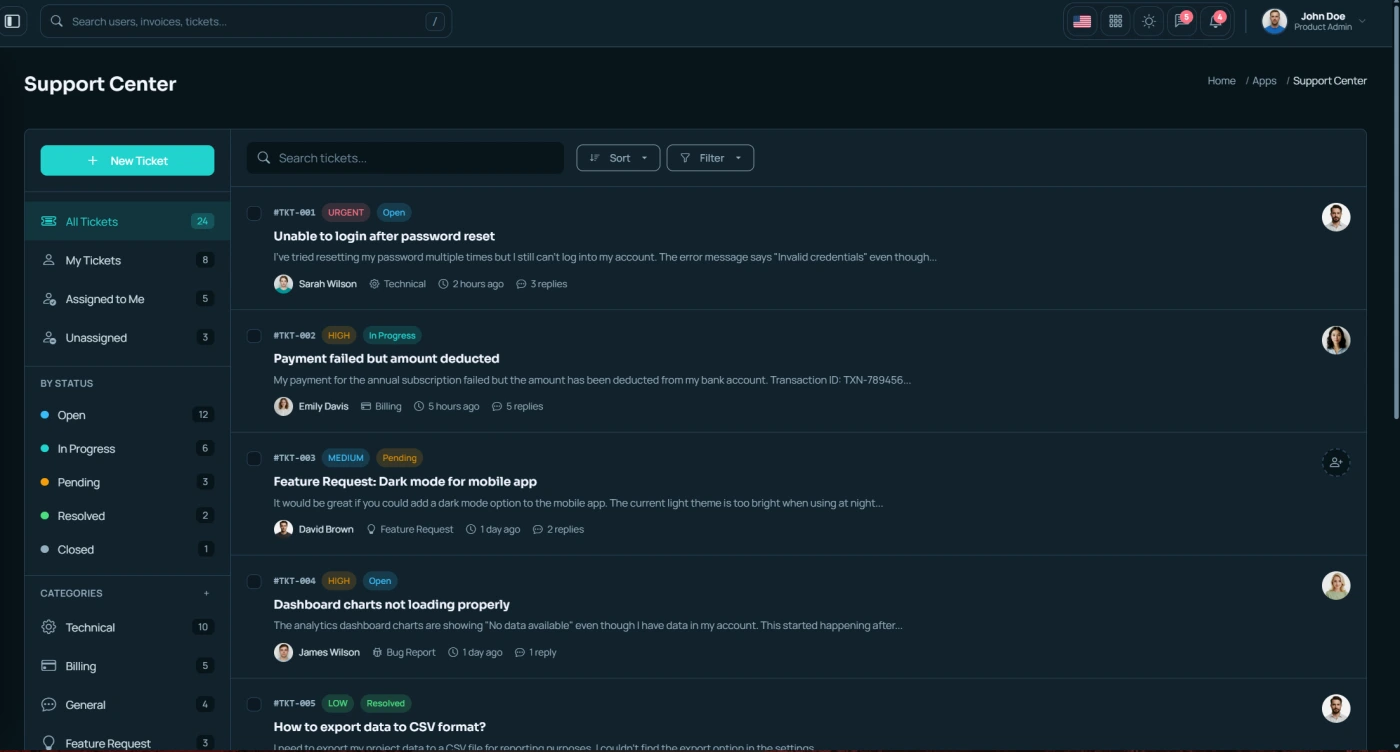This screenshot has width=1400, height=752.
Task: Select checkbox for ticket TKT-002
Action: coord(254,336)
